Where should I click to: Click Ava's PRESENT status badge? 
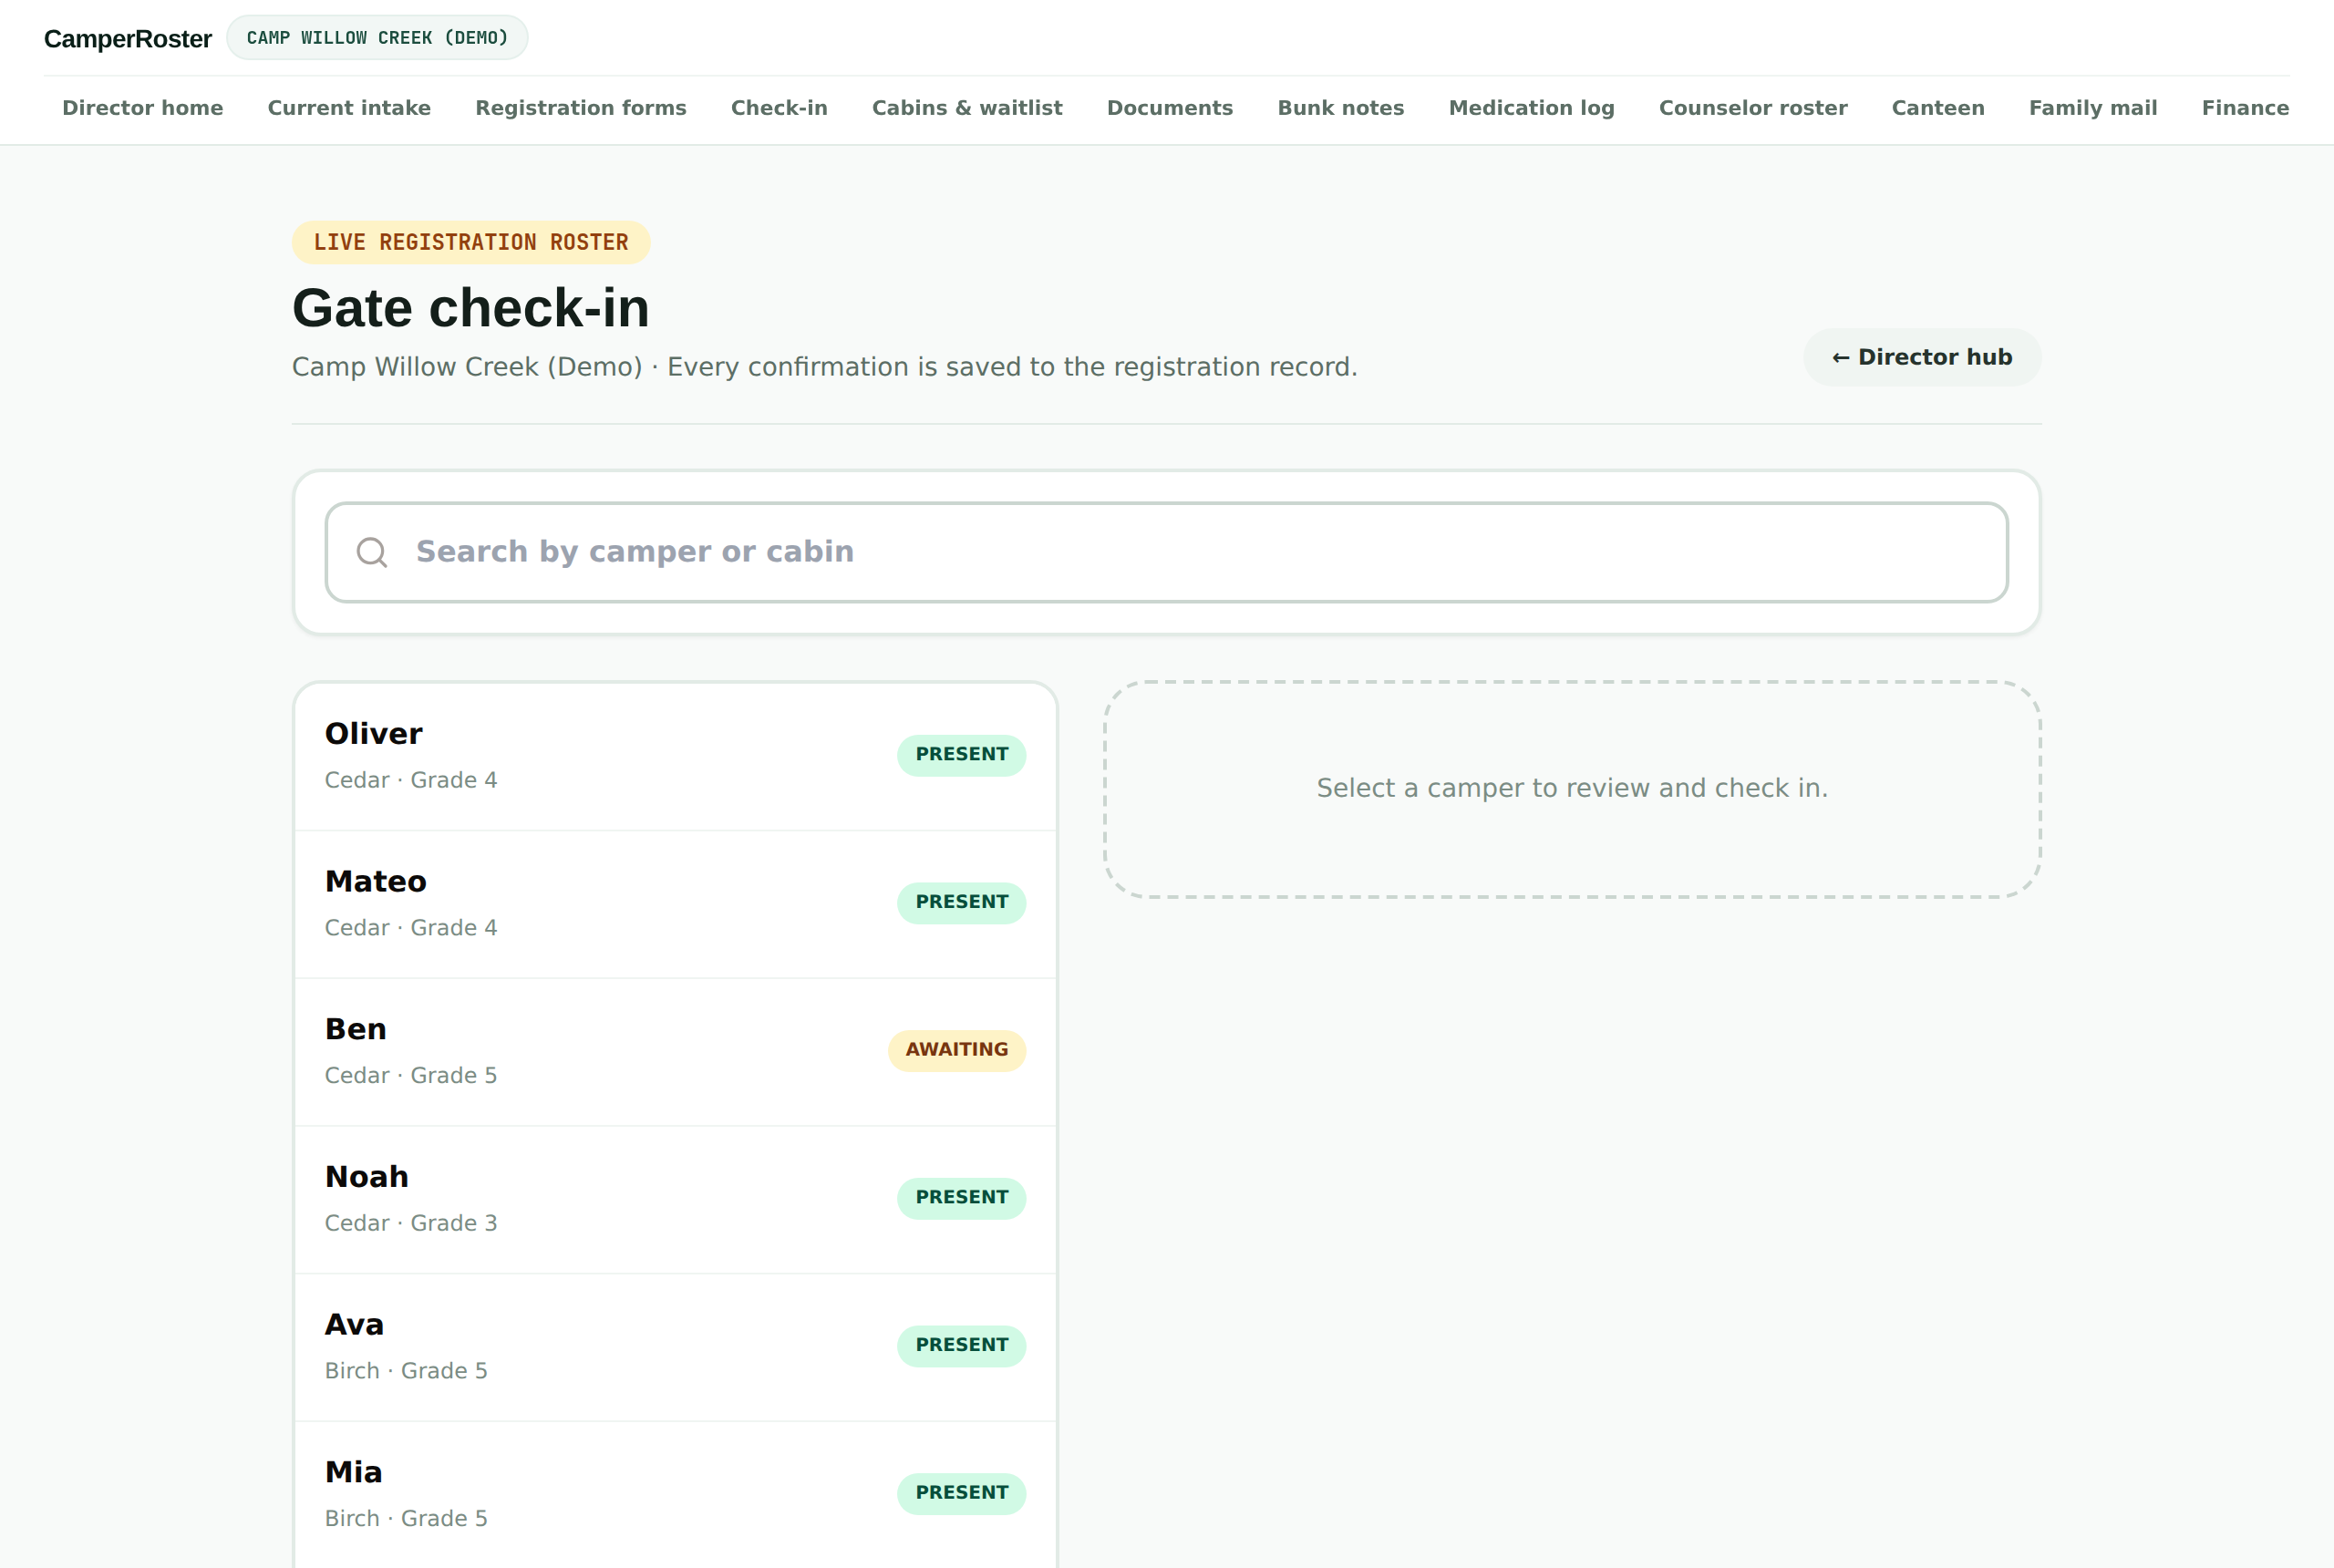coord(961,1346)
